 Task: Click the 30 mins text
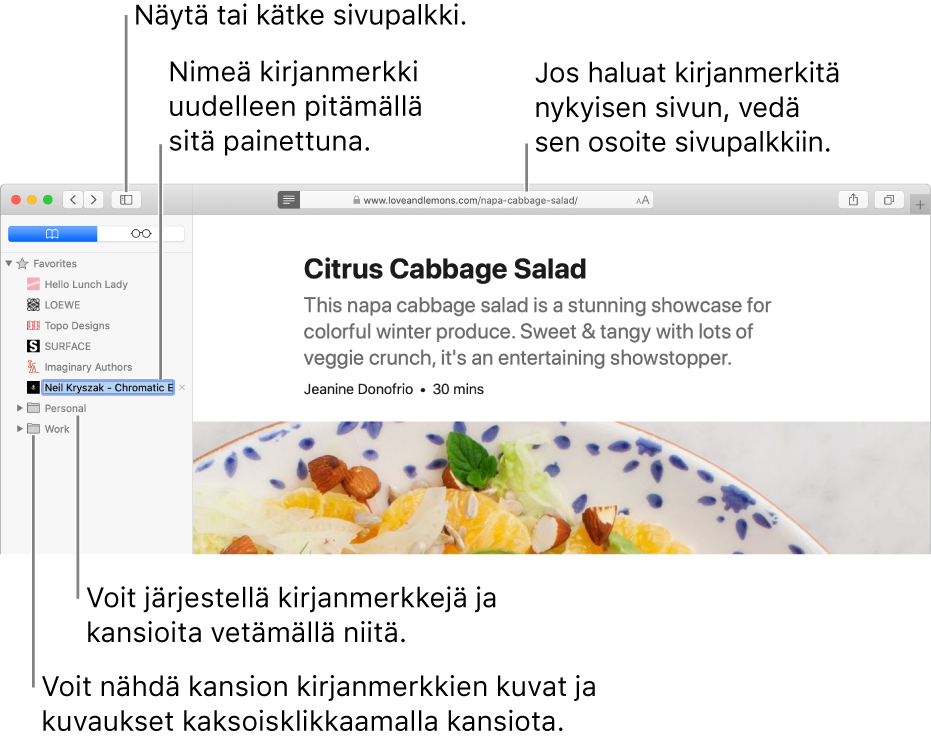(x=458, y=389)
